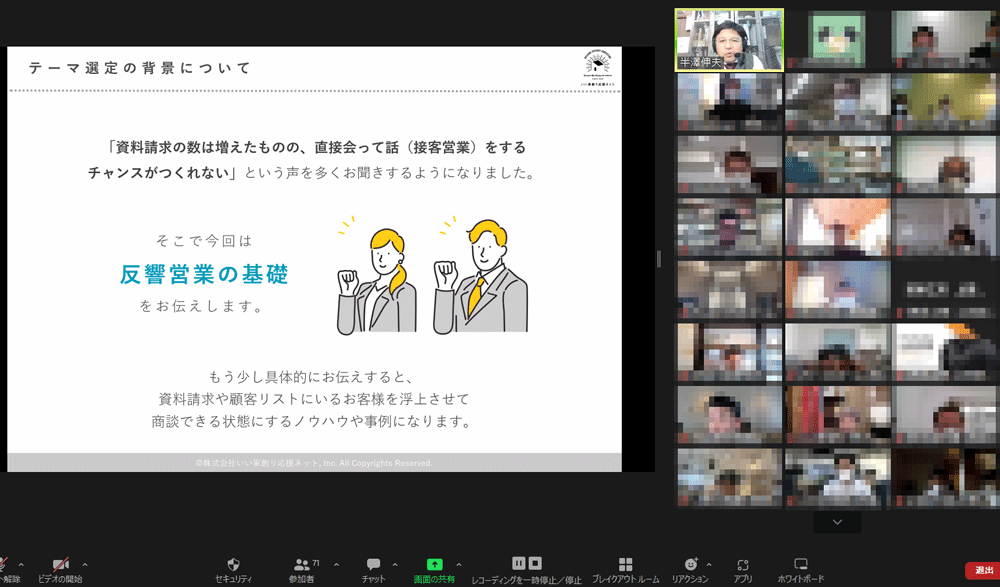Open the アプリ apps icon
The image size is (1000, 587).
[x=742, y=565]
